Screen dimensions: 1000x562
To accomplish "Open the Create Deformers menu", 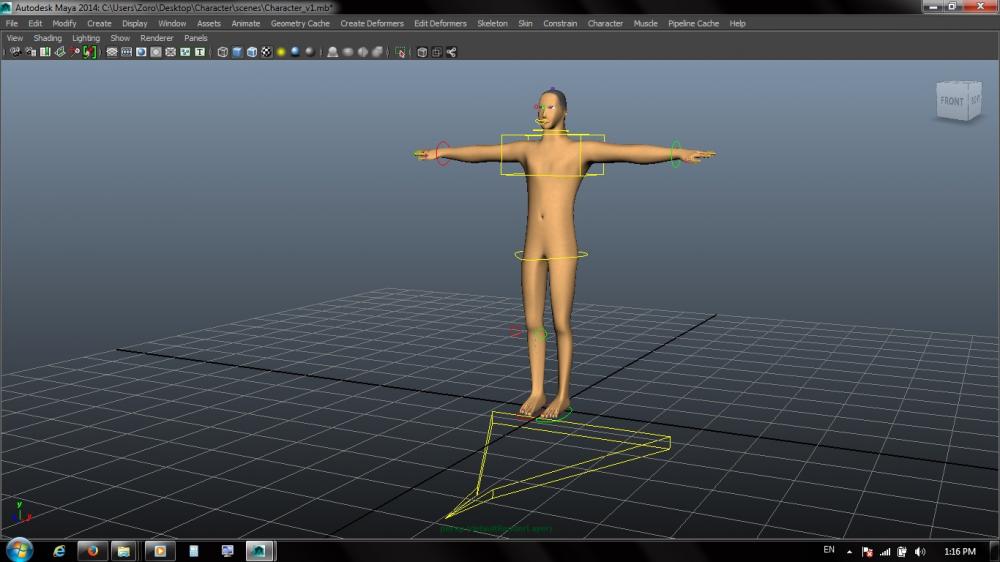I will click(x=372, y=23).
